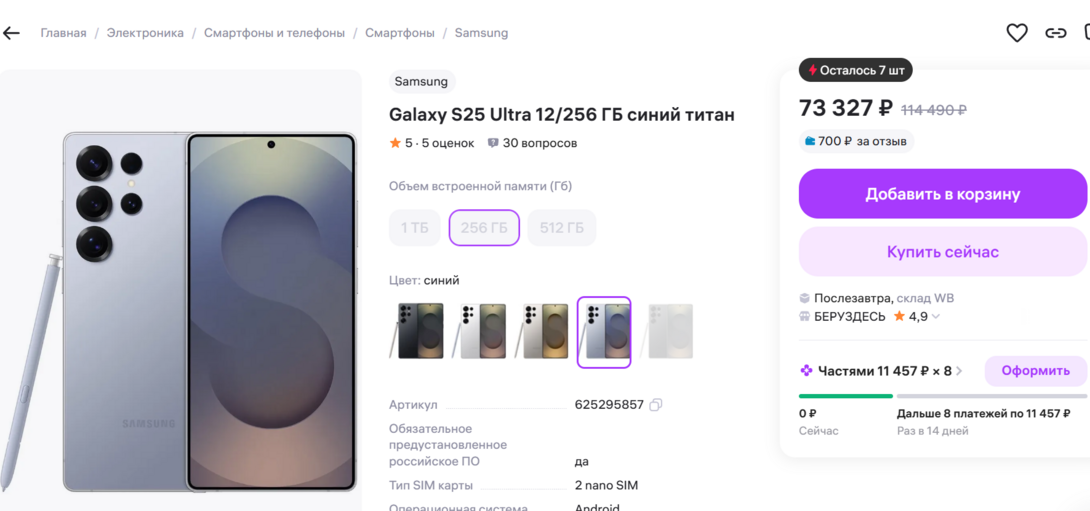Expand installment details arrow after ×8
1090x511 pixels.
coord(959,371)
